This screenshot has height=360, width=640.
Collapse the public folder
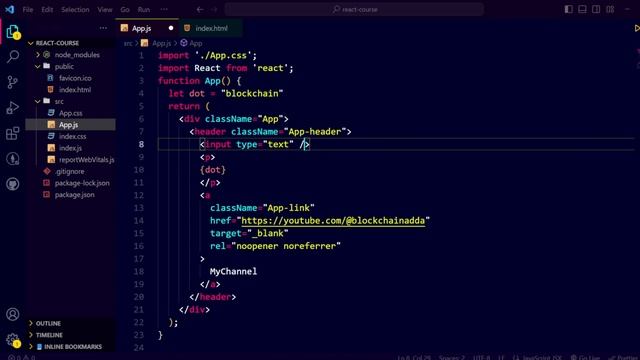(x=38, y=66)
